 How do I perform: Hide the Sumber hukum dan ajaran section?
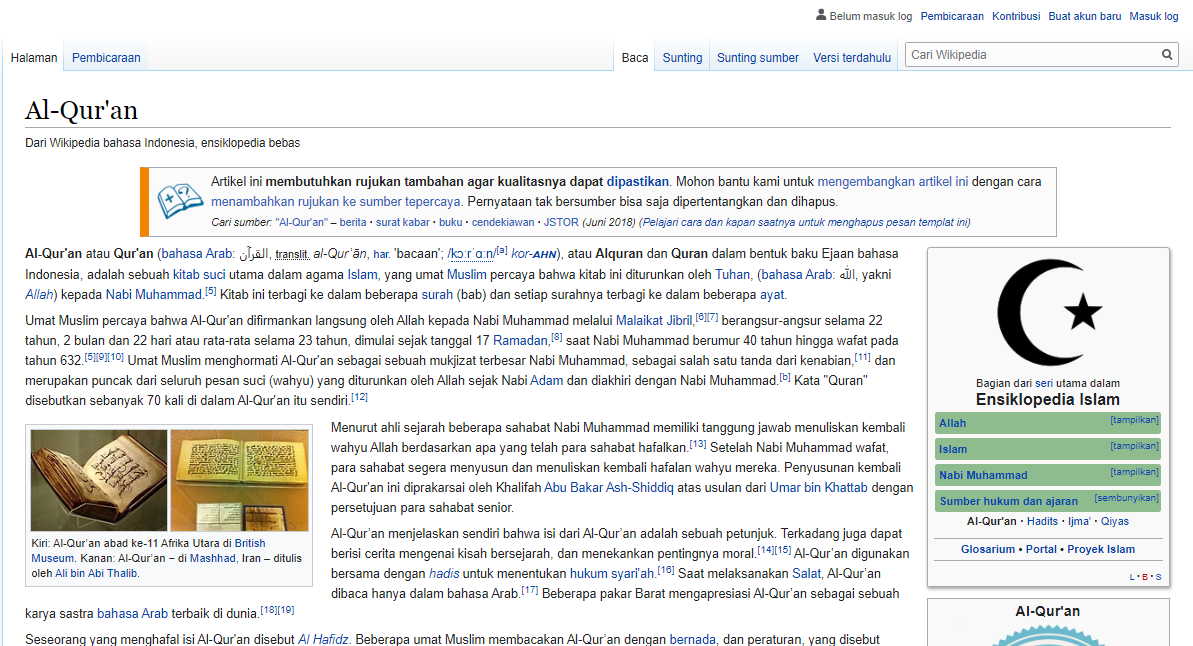(x=1126, y=498)
